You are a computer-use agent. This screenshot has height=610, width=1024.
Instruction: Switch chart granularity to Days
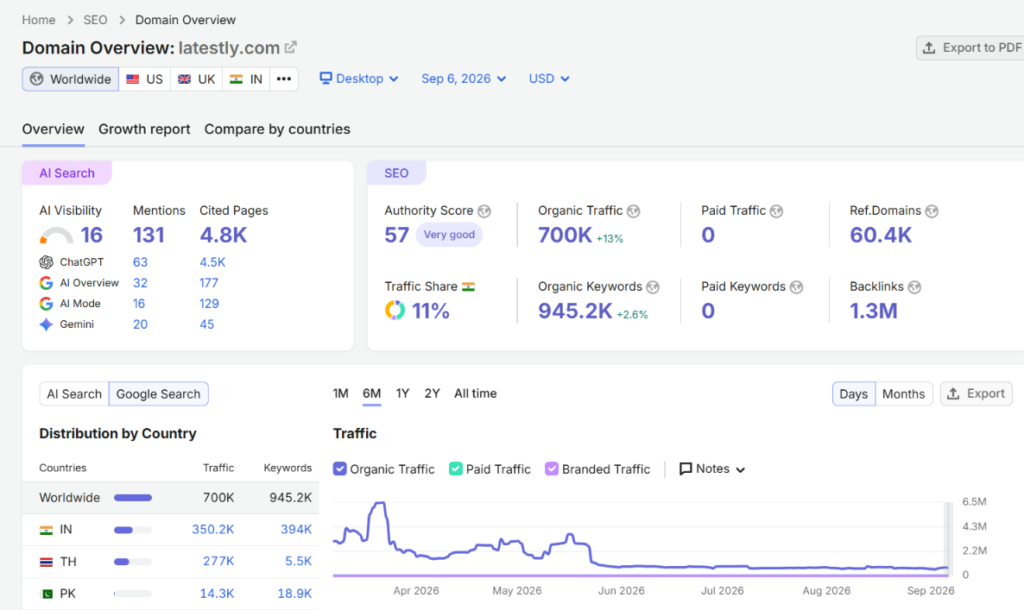point(854,394)
